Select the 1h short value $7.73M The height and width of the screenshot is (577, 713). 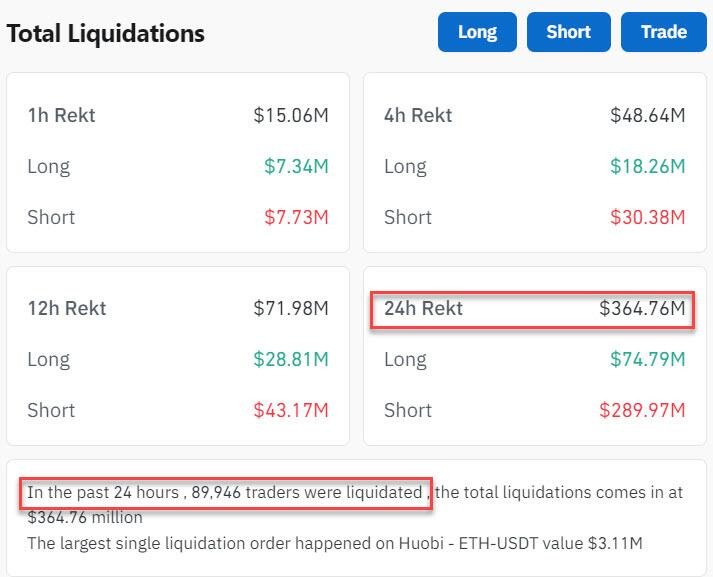[x=296, y=217]
